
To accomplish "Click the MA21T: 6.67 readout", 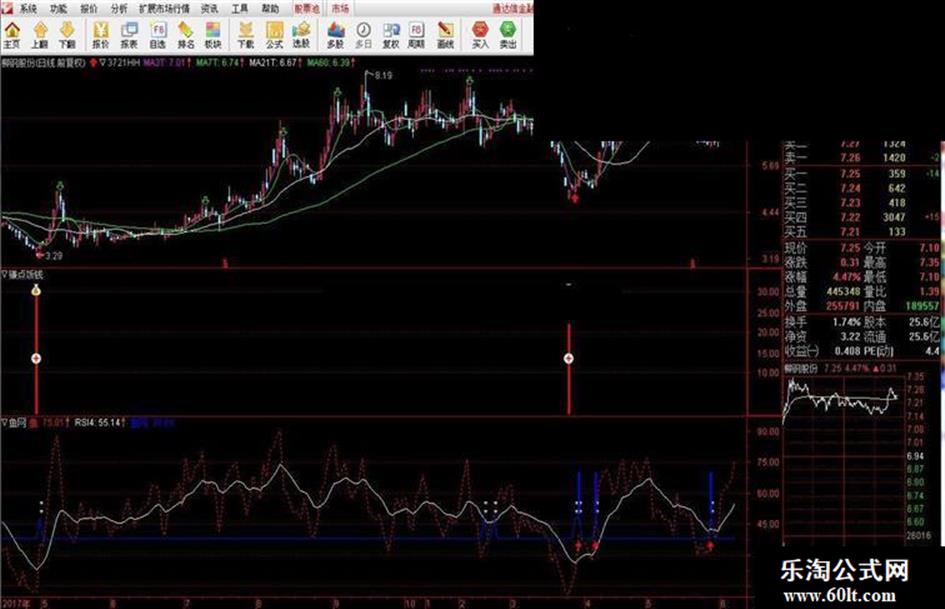I will (275, 62).
